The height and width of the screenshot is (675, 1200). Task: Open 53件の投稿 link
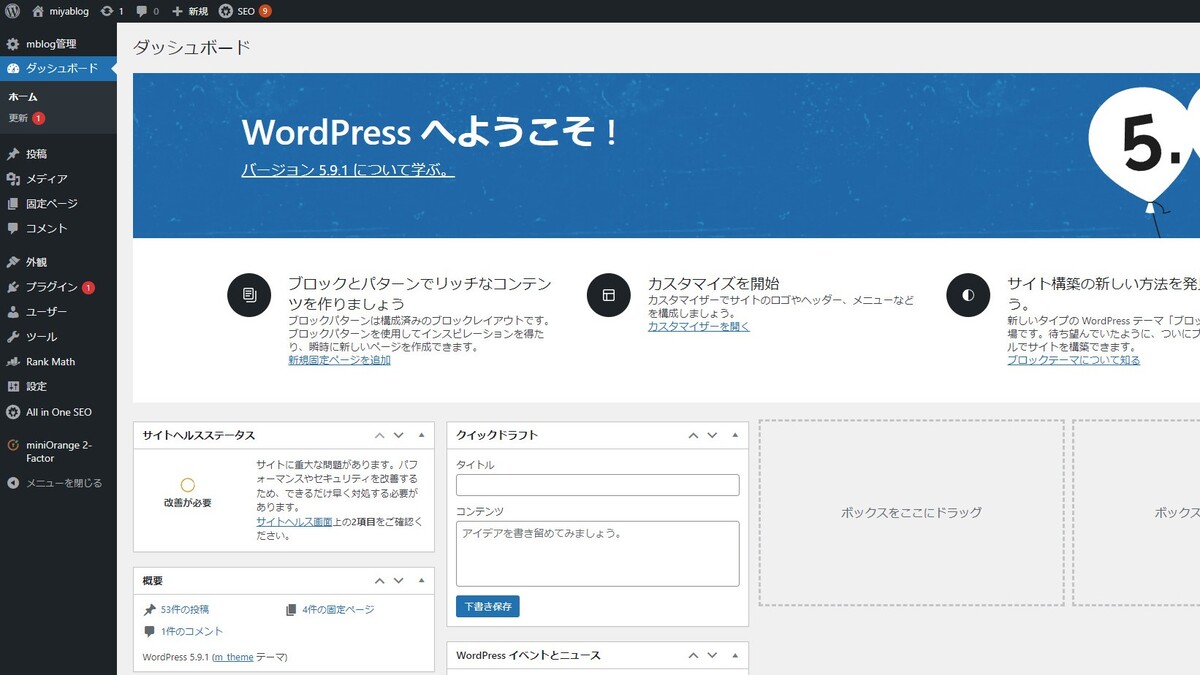(185, 609)
